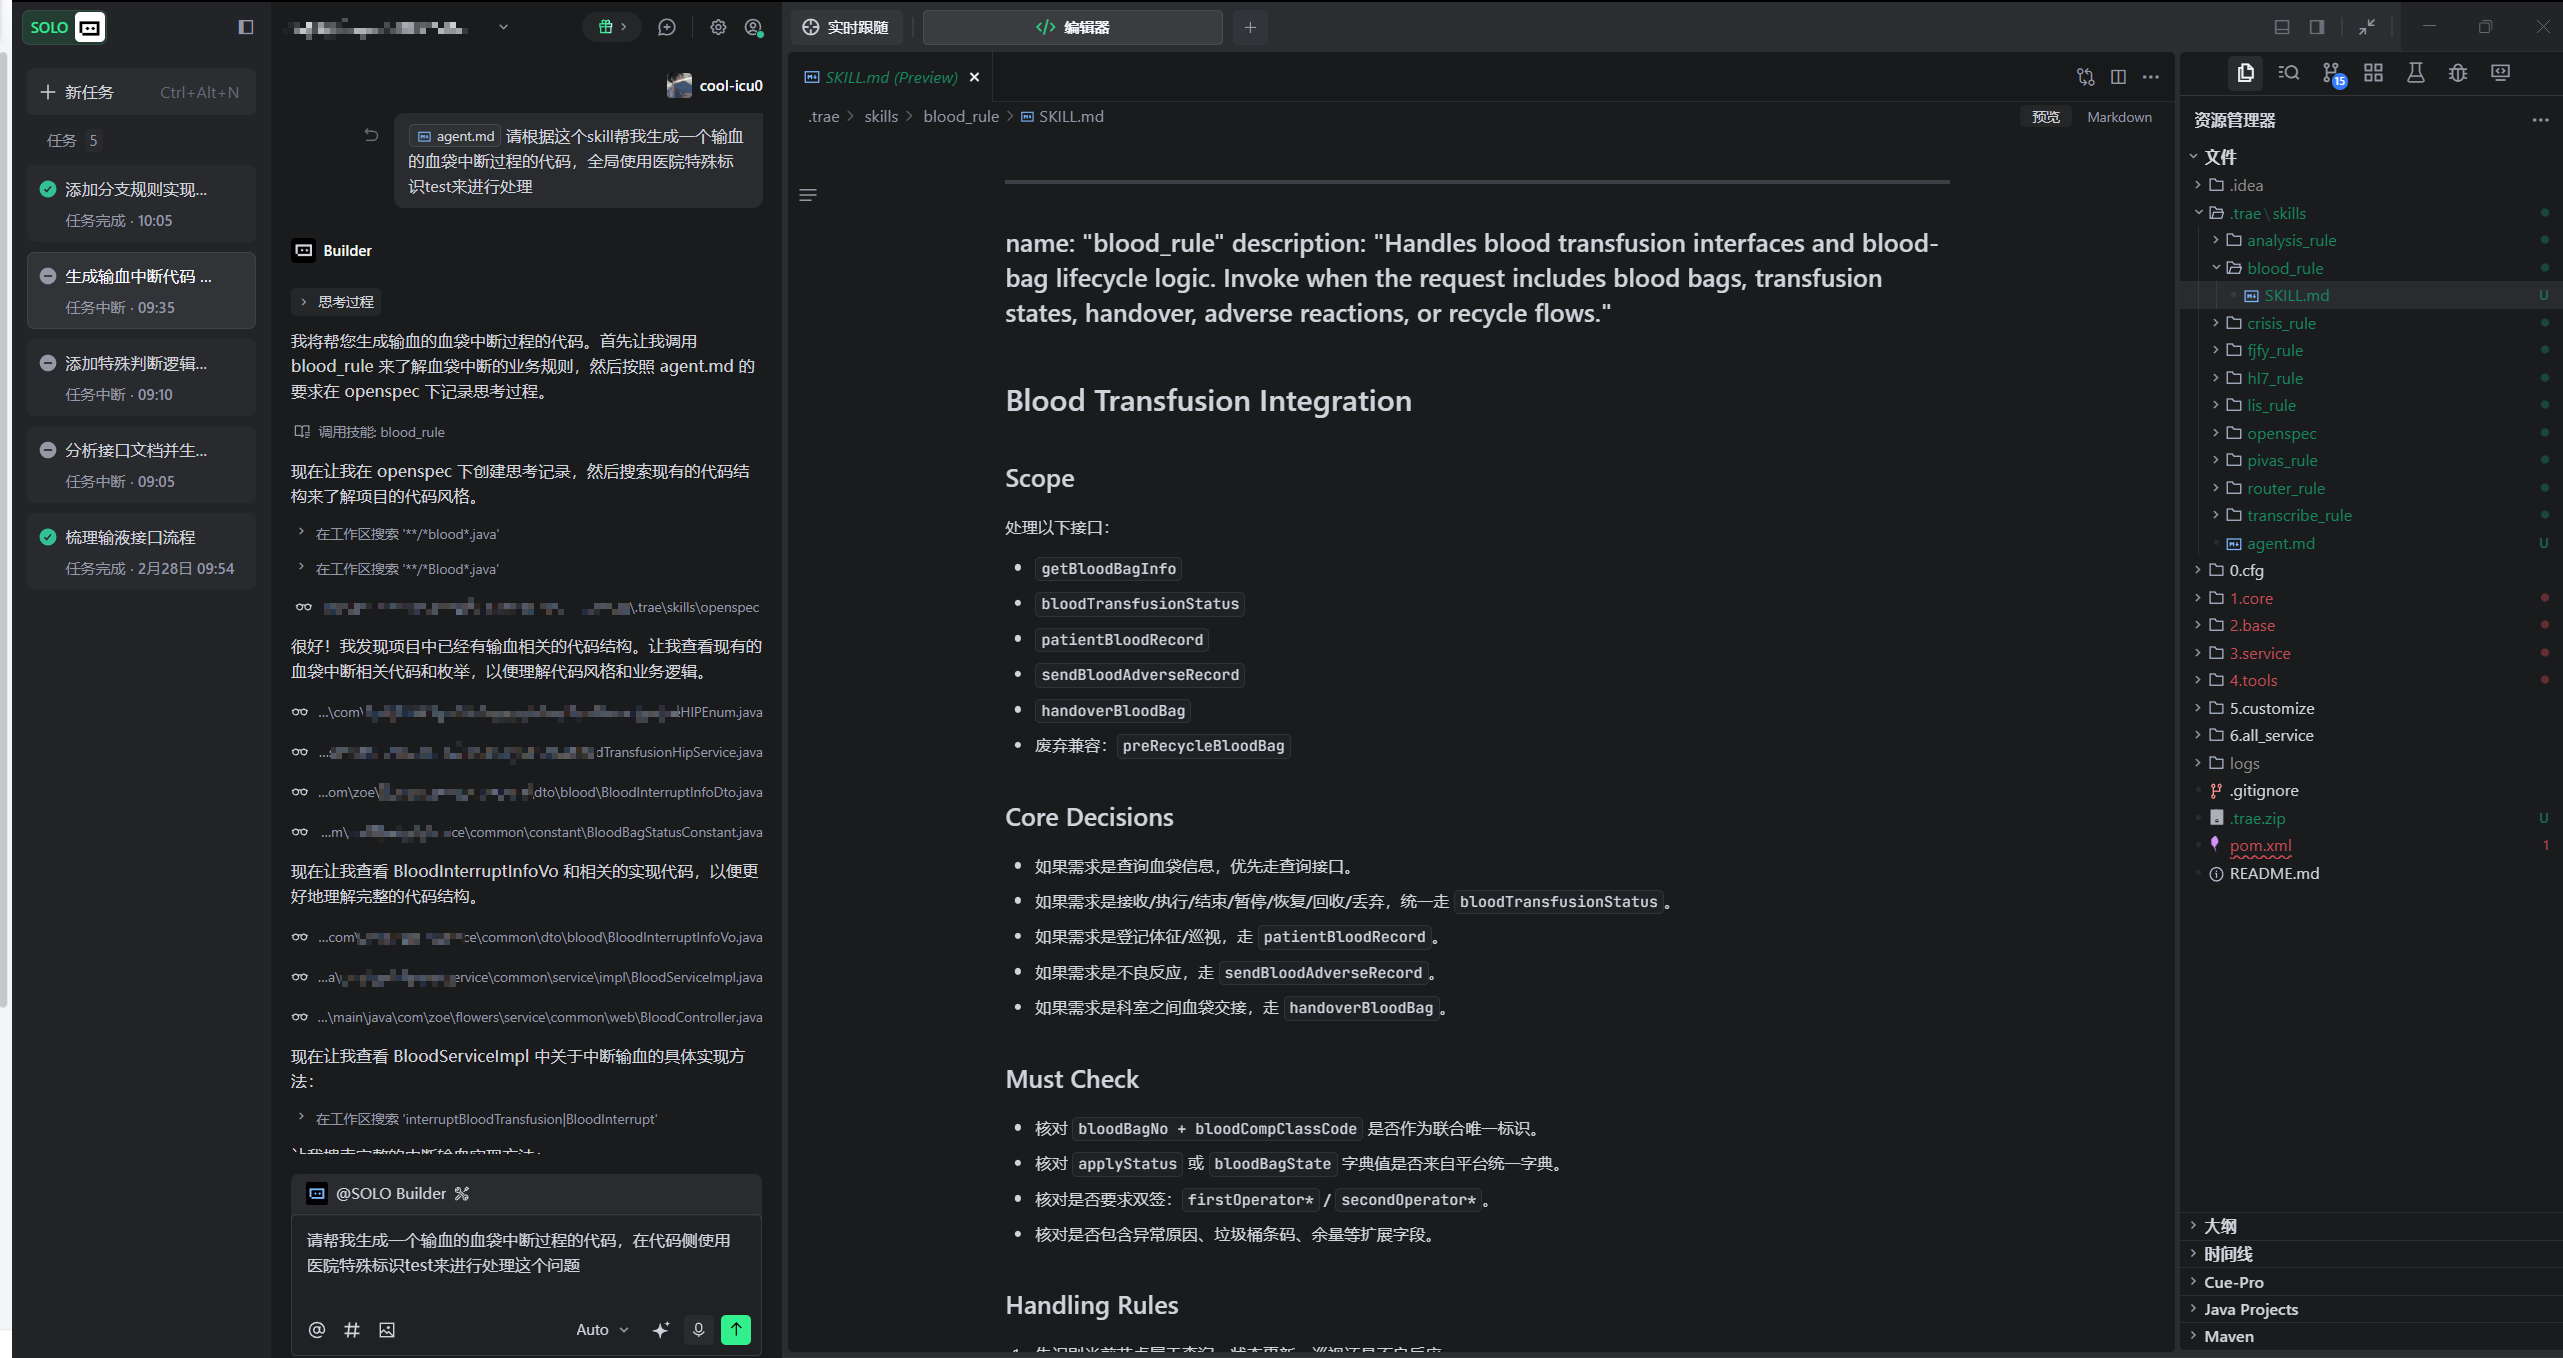Click the microphone voice input icon
This screenshot has height=1358, width=2563.
tap(698, 1329)
